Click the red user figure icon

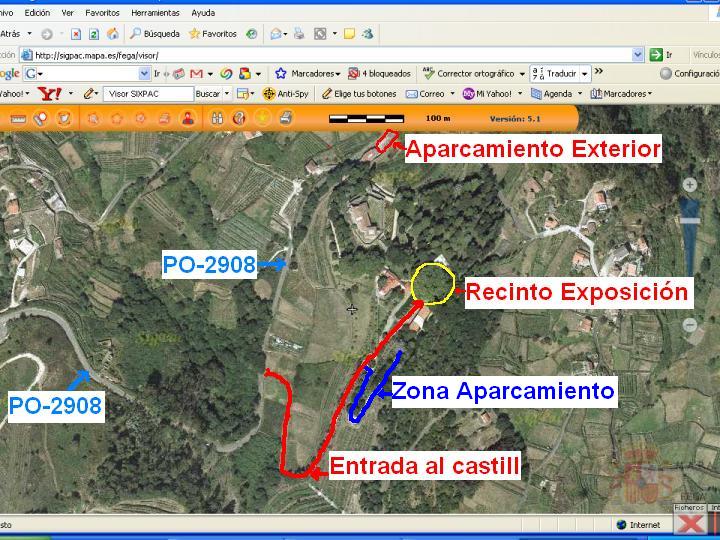pos(187,118)
